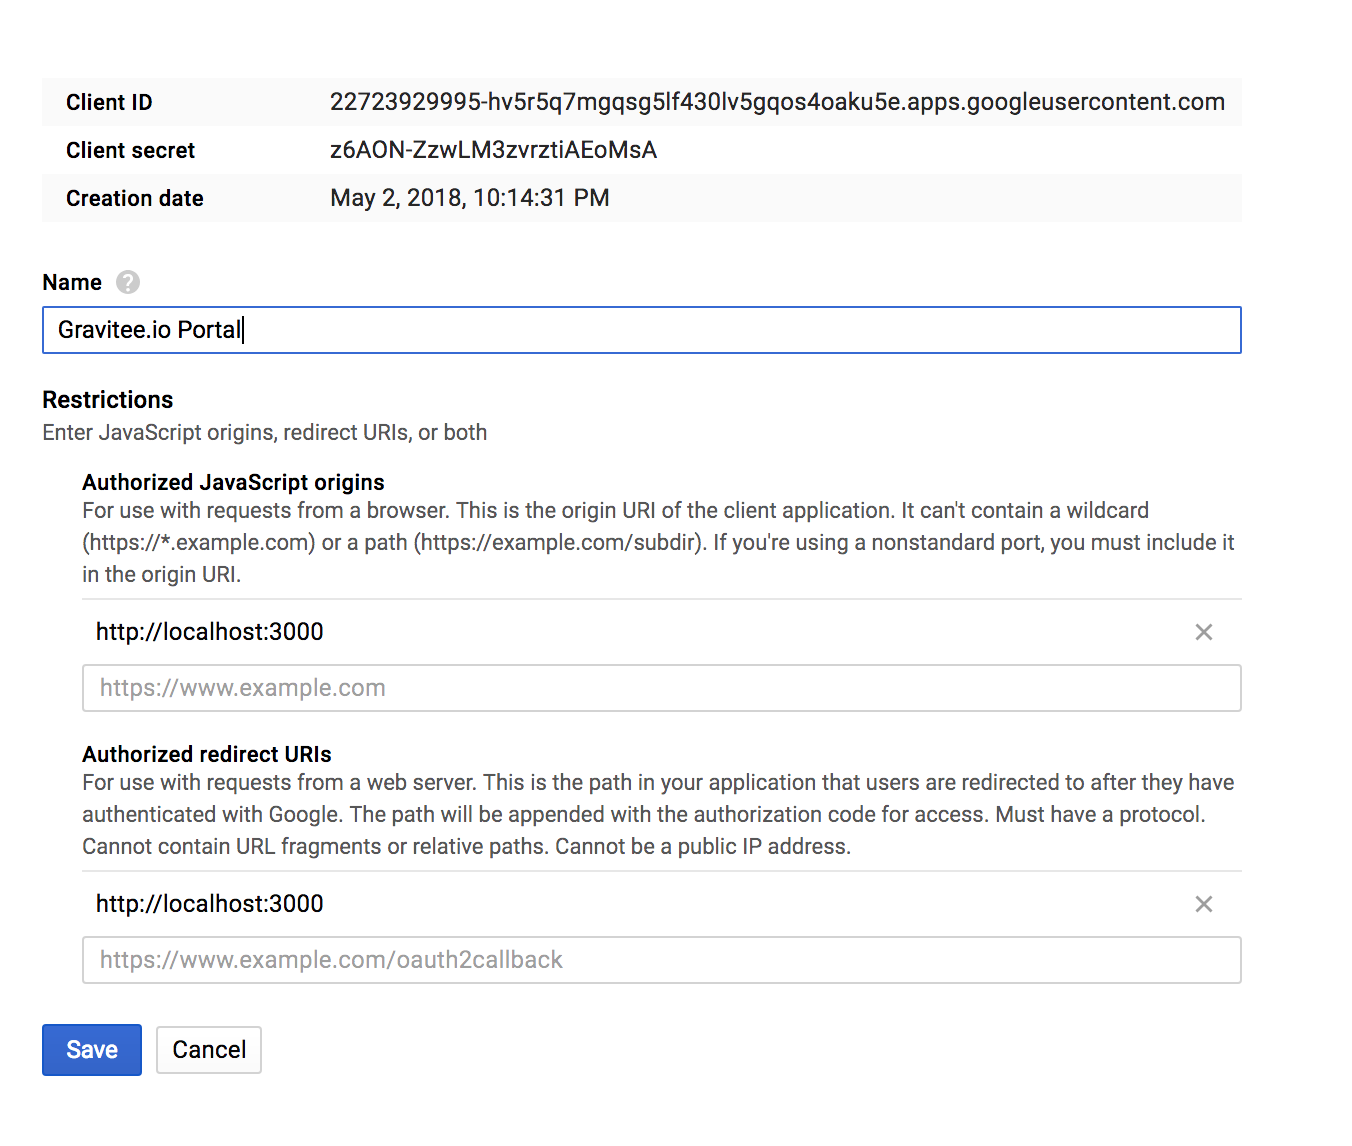Viewport: 1352px width, 1146px height.
Task: Remove localhost:3000 from Authorized redirect URIs
Action: [x=1204, y=904]
